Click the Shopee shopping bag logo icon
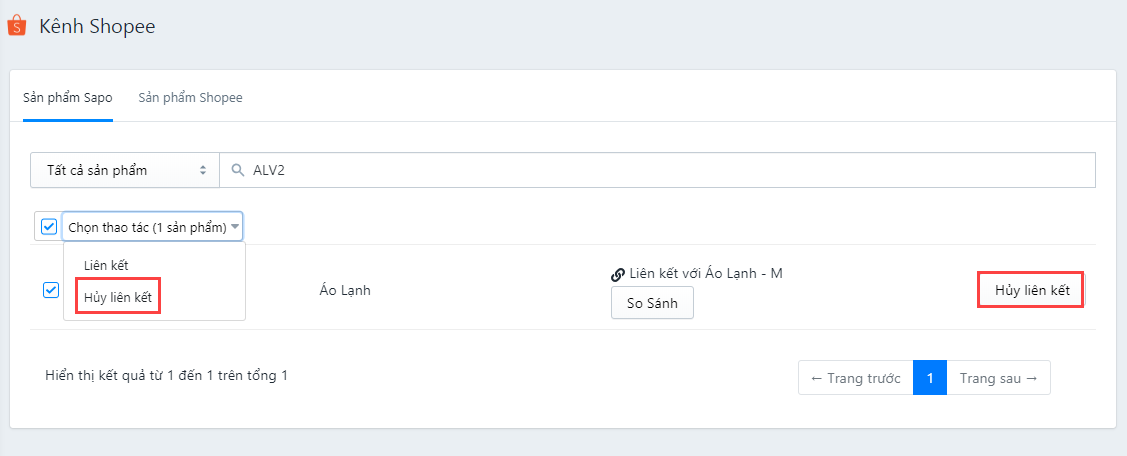1127x456 pixels. coord(16,26)
